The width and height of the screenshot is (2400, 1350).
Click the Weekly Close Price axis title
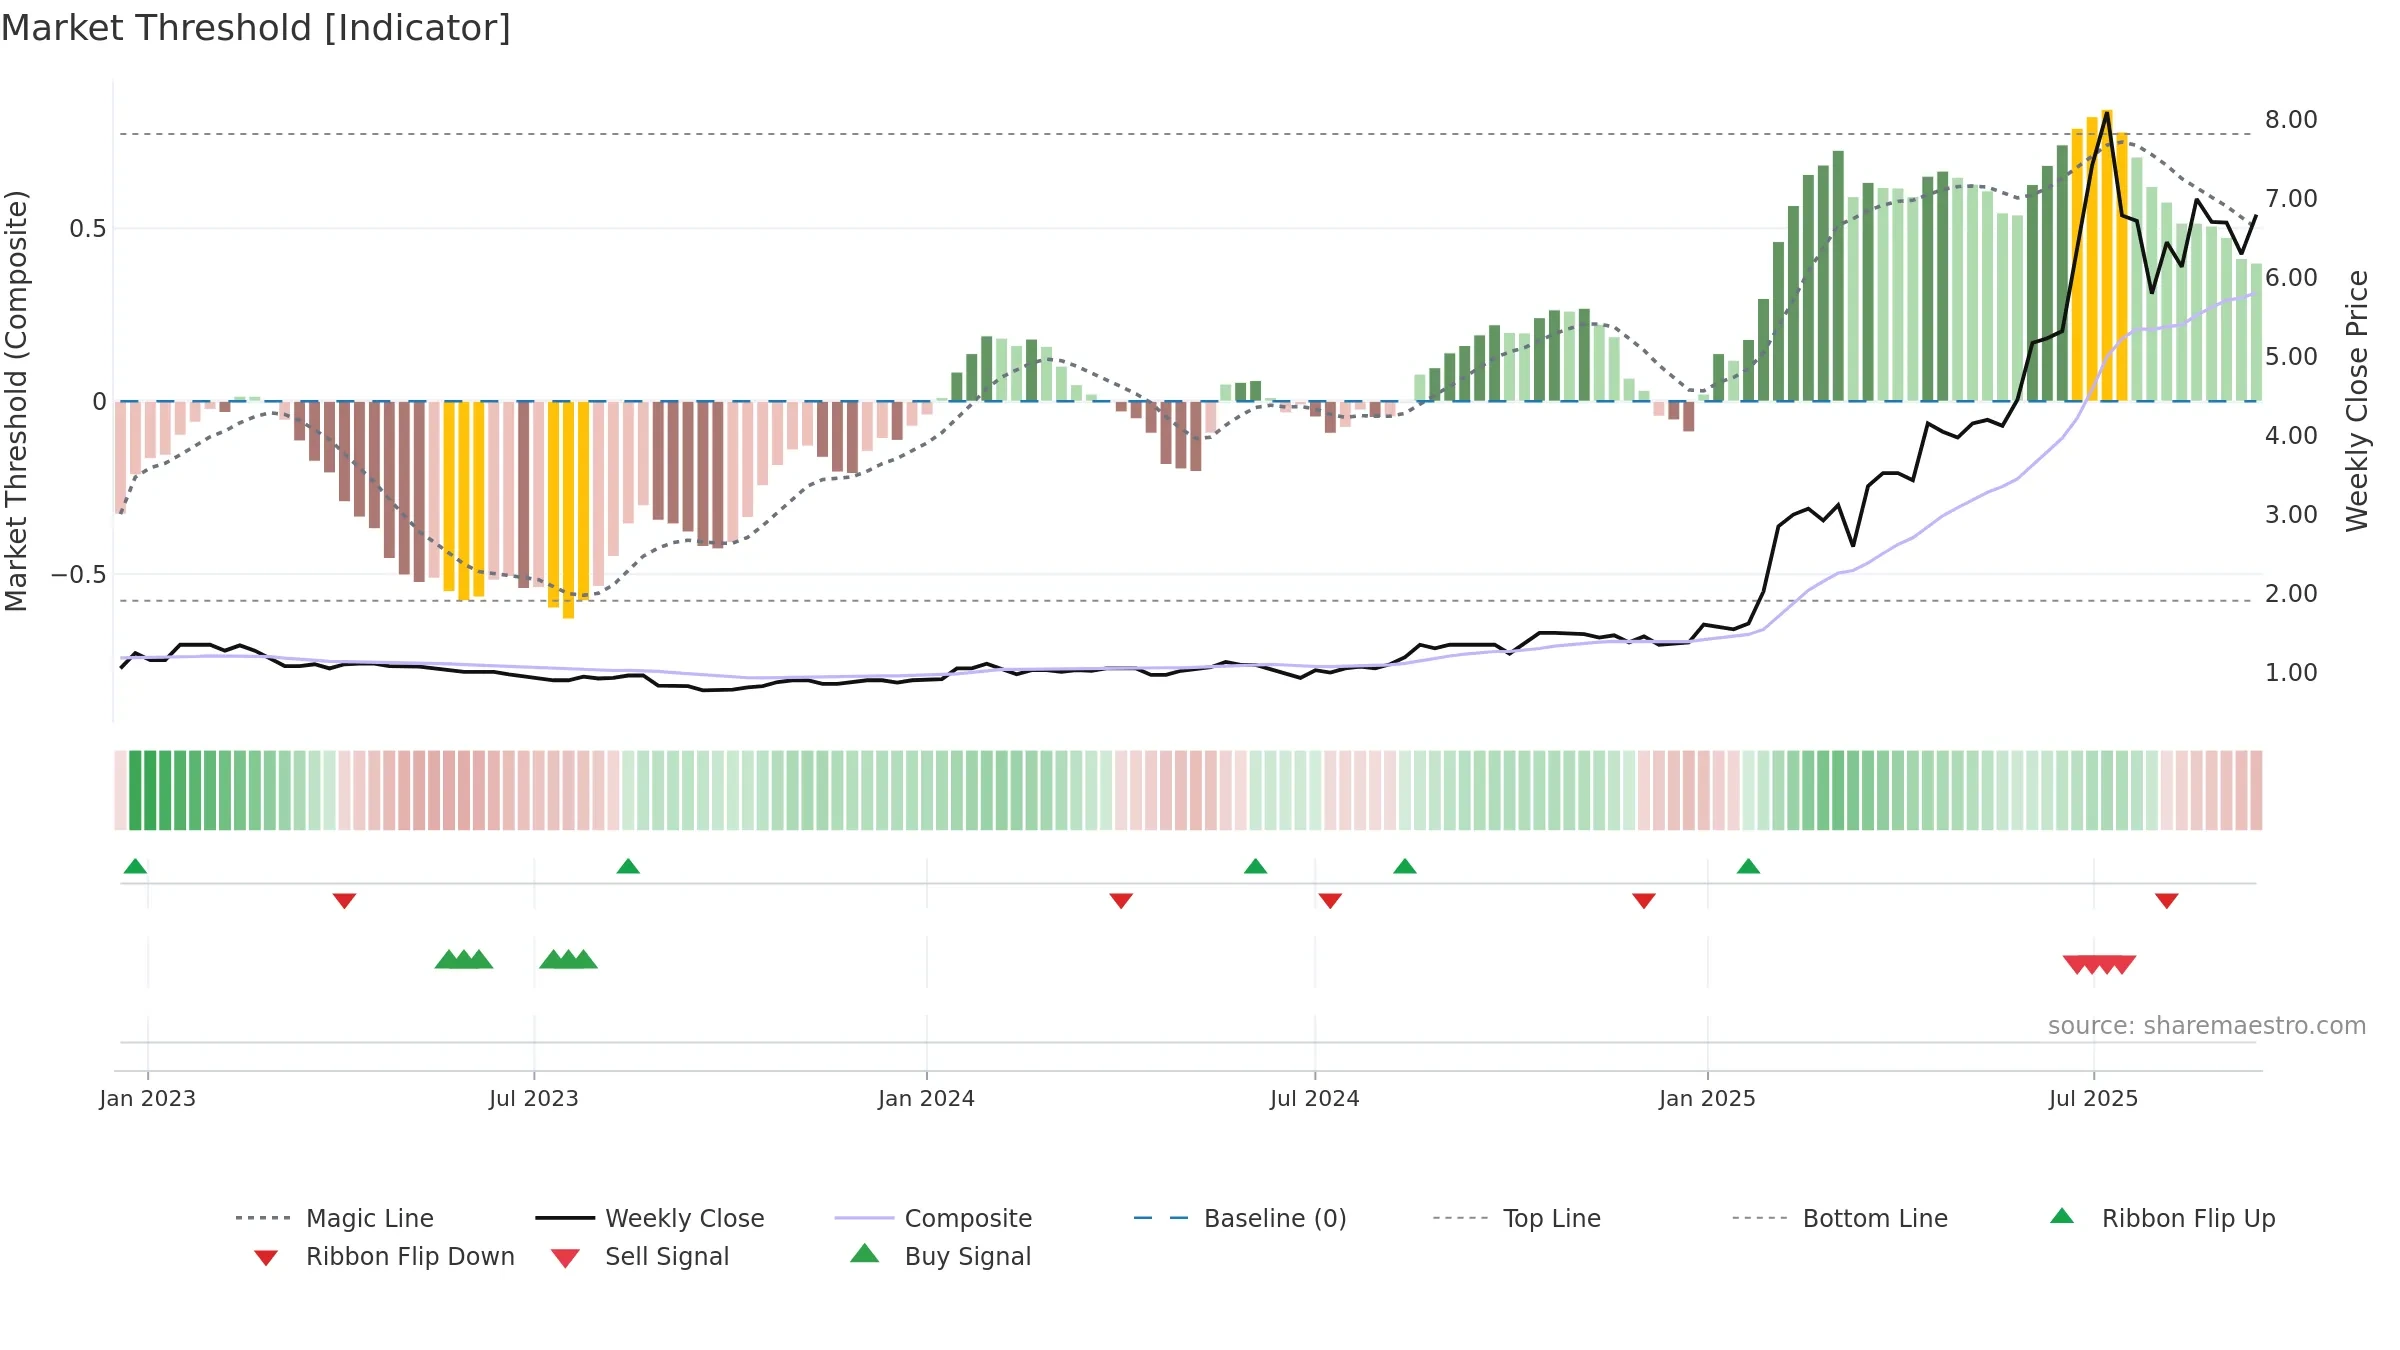coord(2357,401)
